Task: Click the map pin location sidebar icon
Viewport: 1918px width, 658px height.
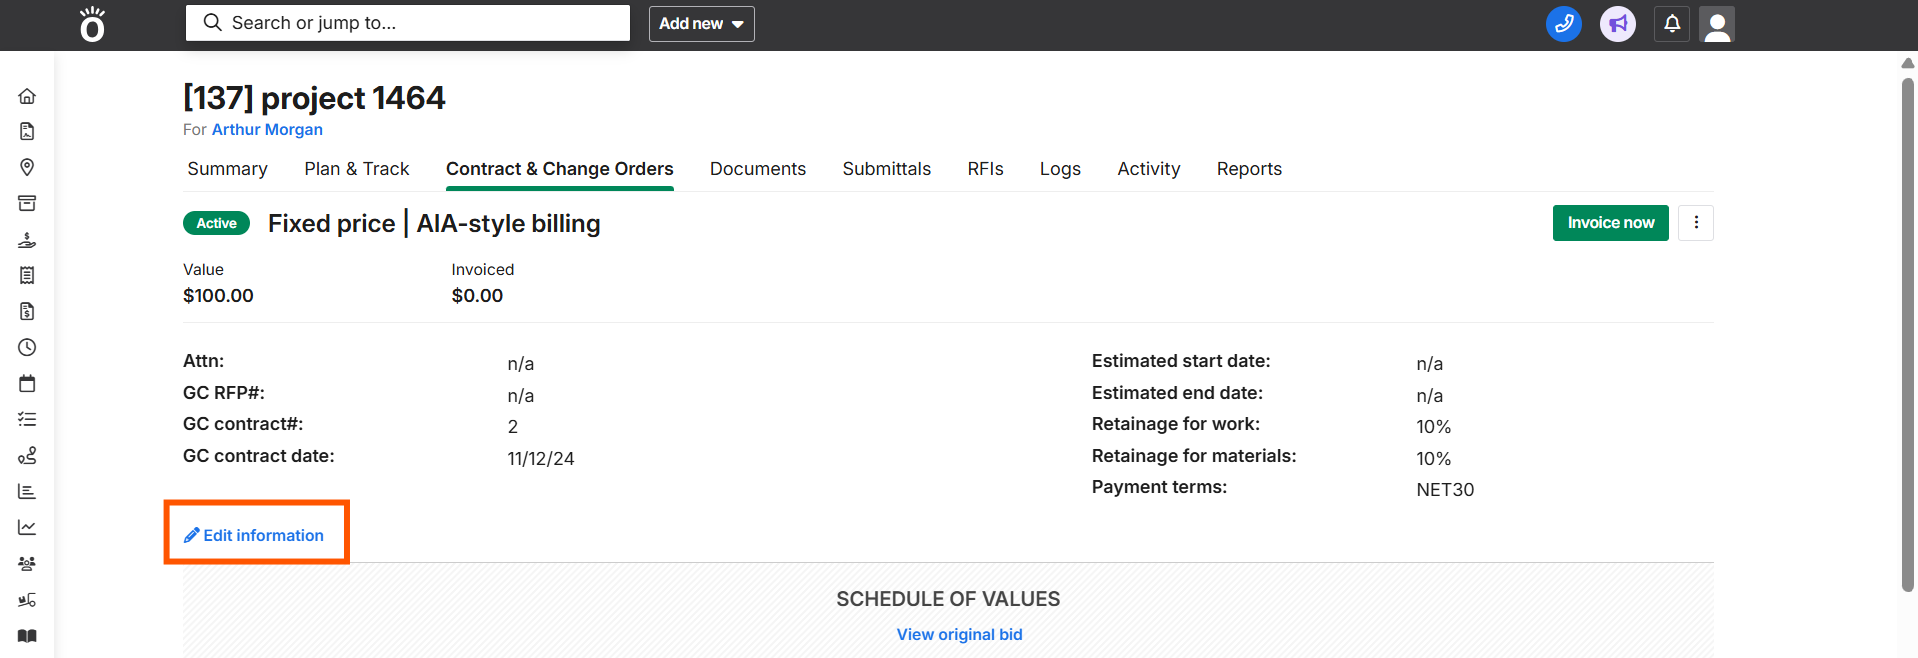Action: 27,167
